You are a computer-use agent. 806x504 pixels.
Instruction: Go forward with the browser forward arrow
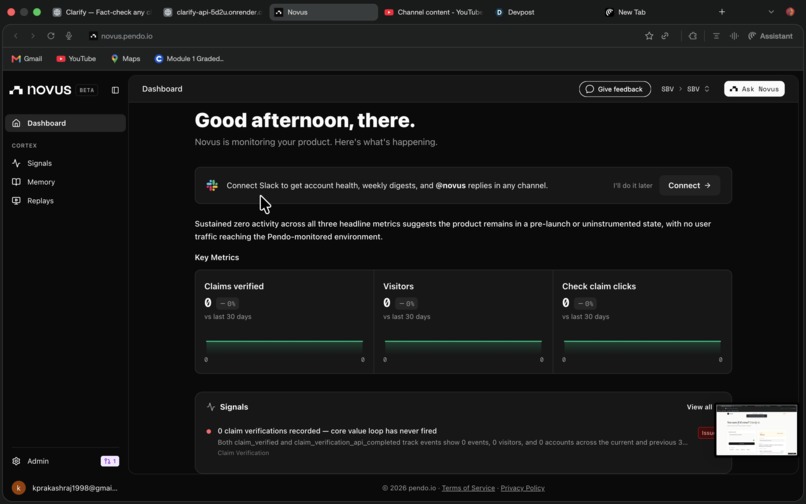(33, 36)
